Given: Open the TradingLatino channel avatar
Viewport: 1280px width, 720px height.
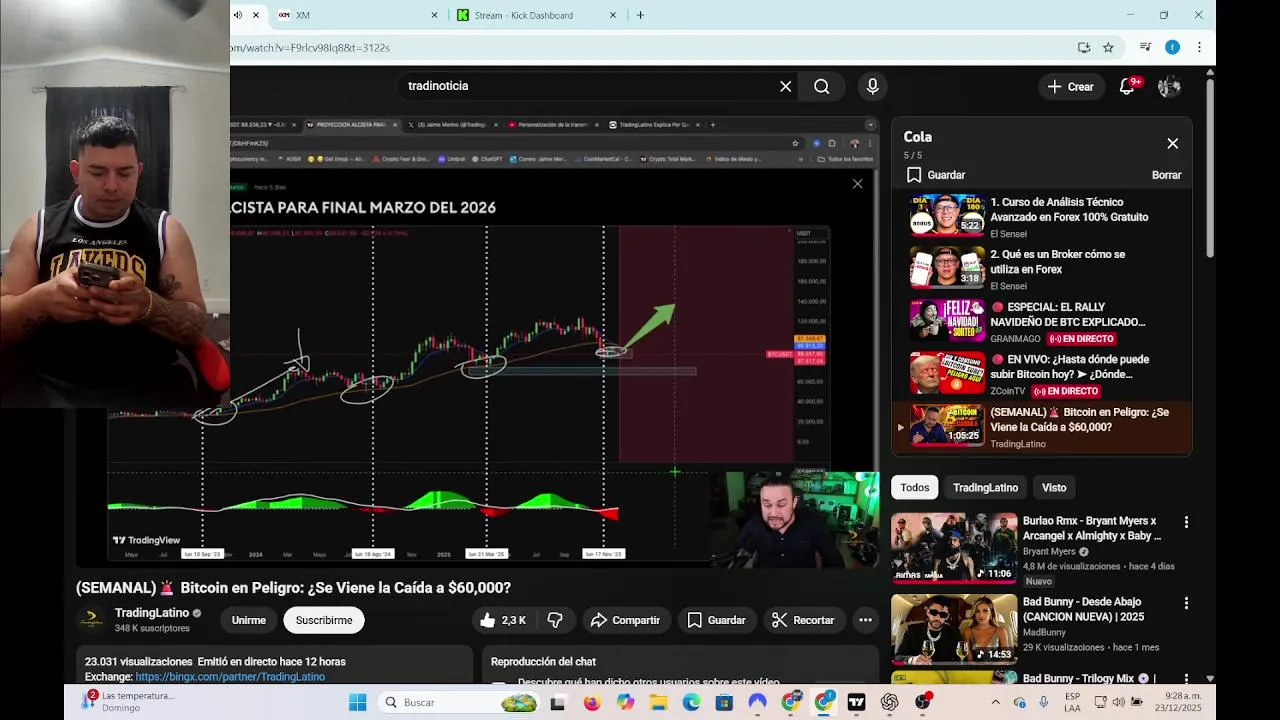Looking at the screenshot, I should pos(91,620).
